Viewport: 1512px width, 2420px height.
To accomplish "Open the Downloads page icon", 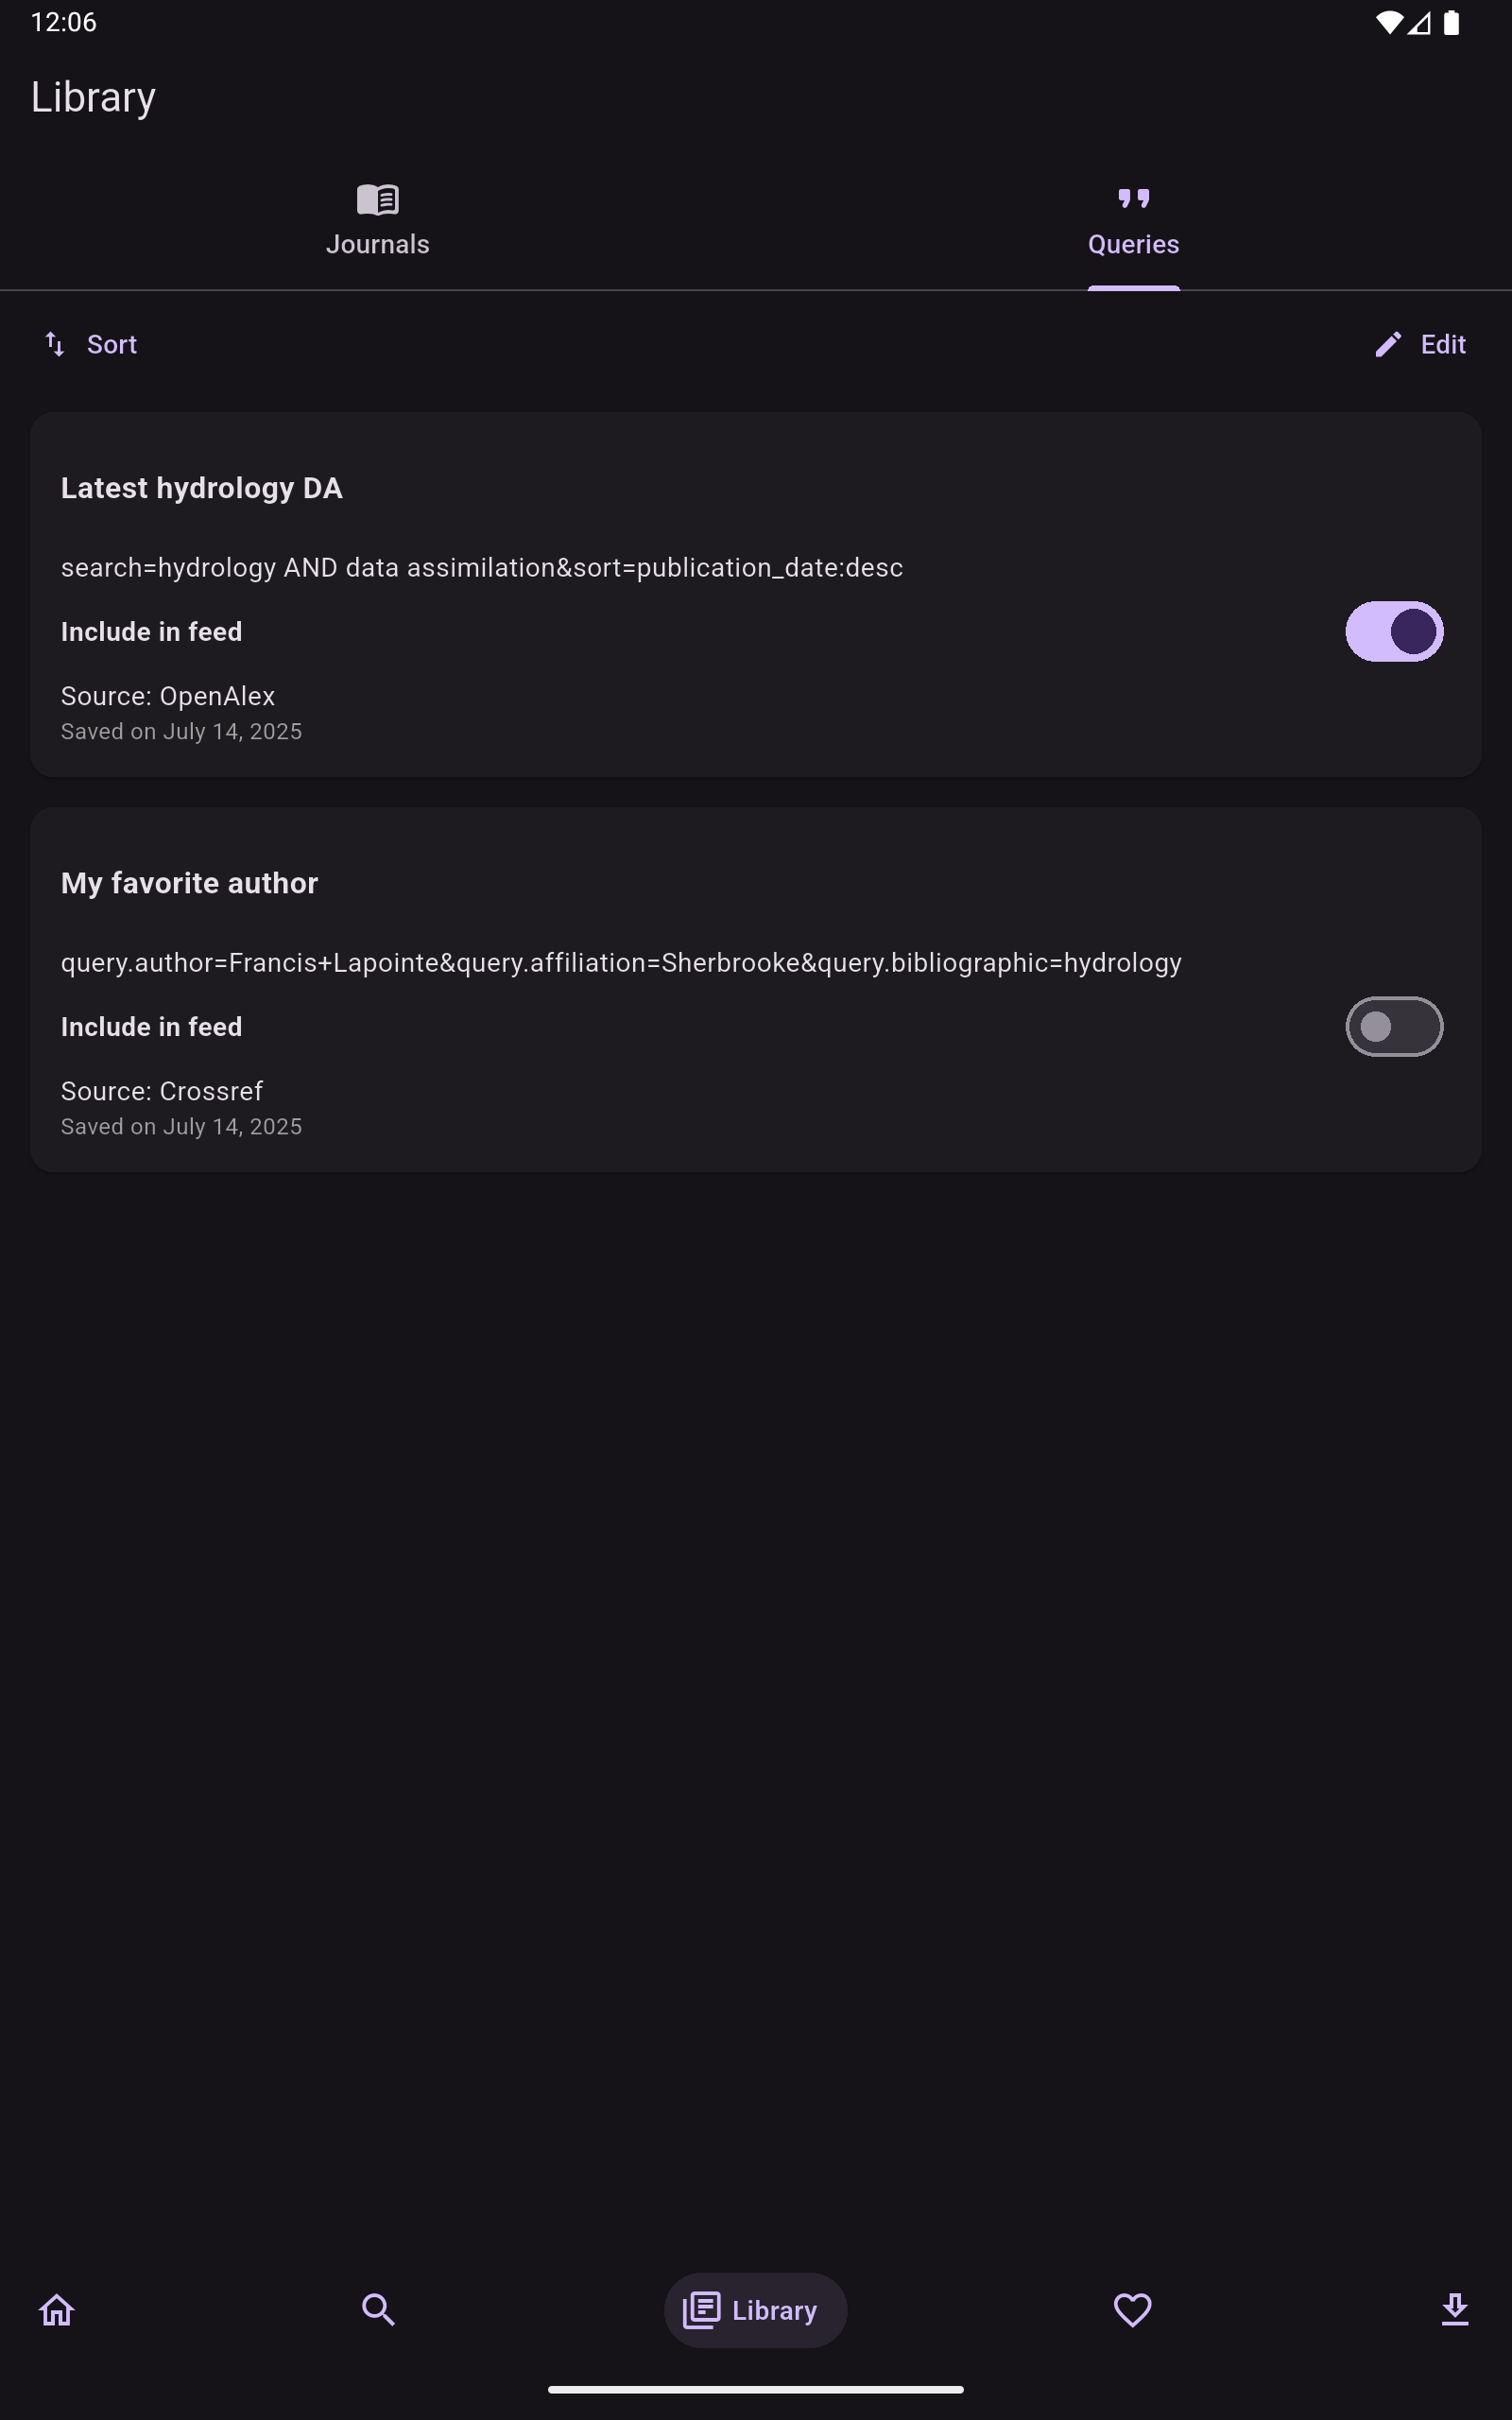I will pos(1454,2310).
